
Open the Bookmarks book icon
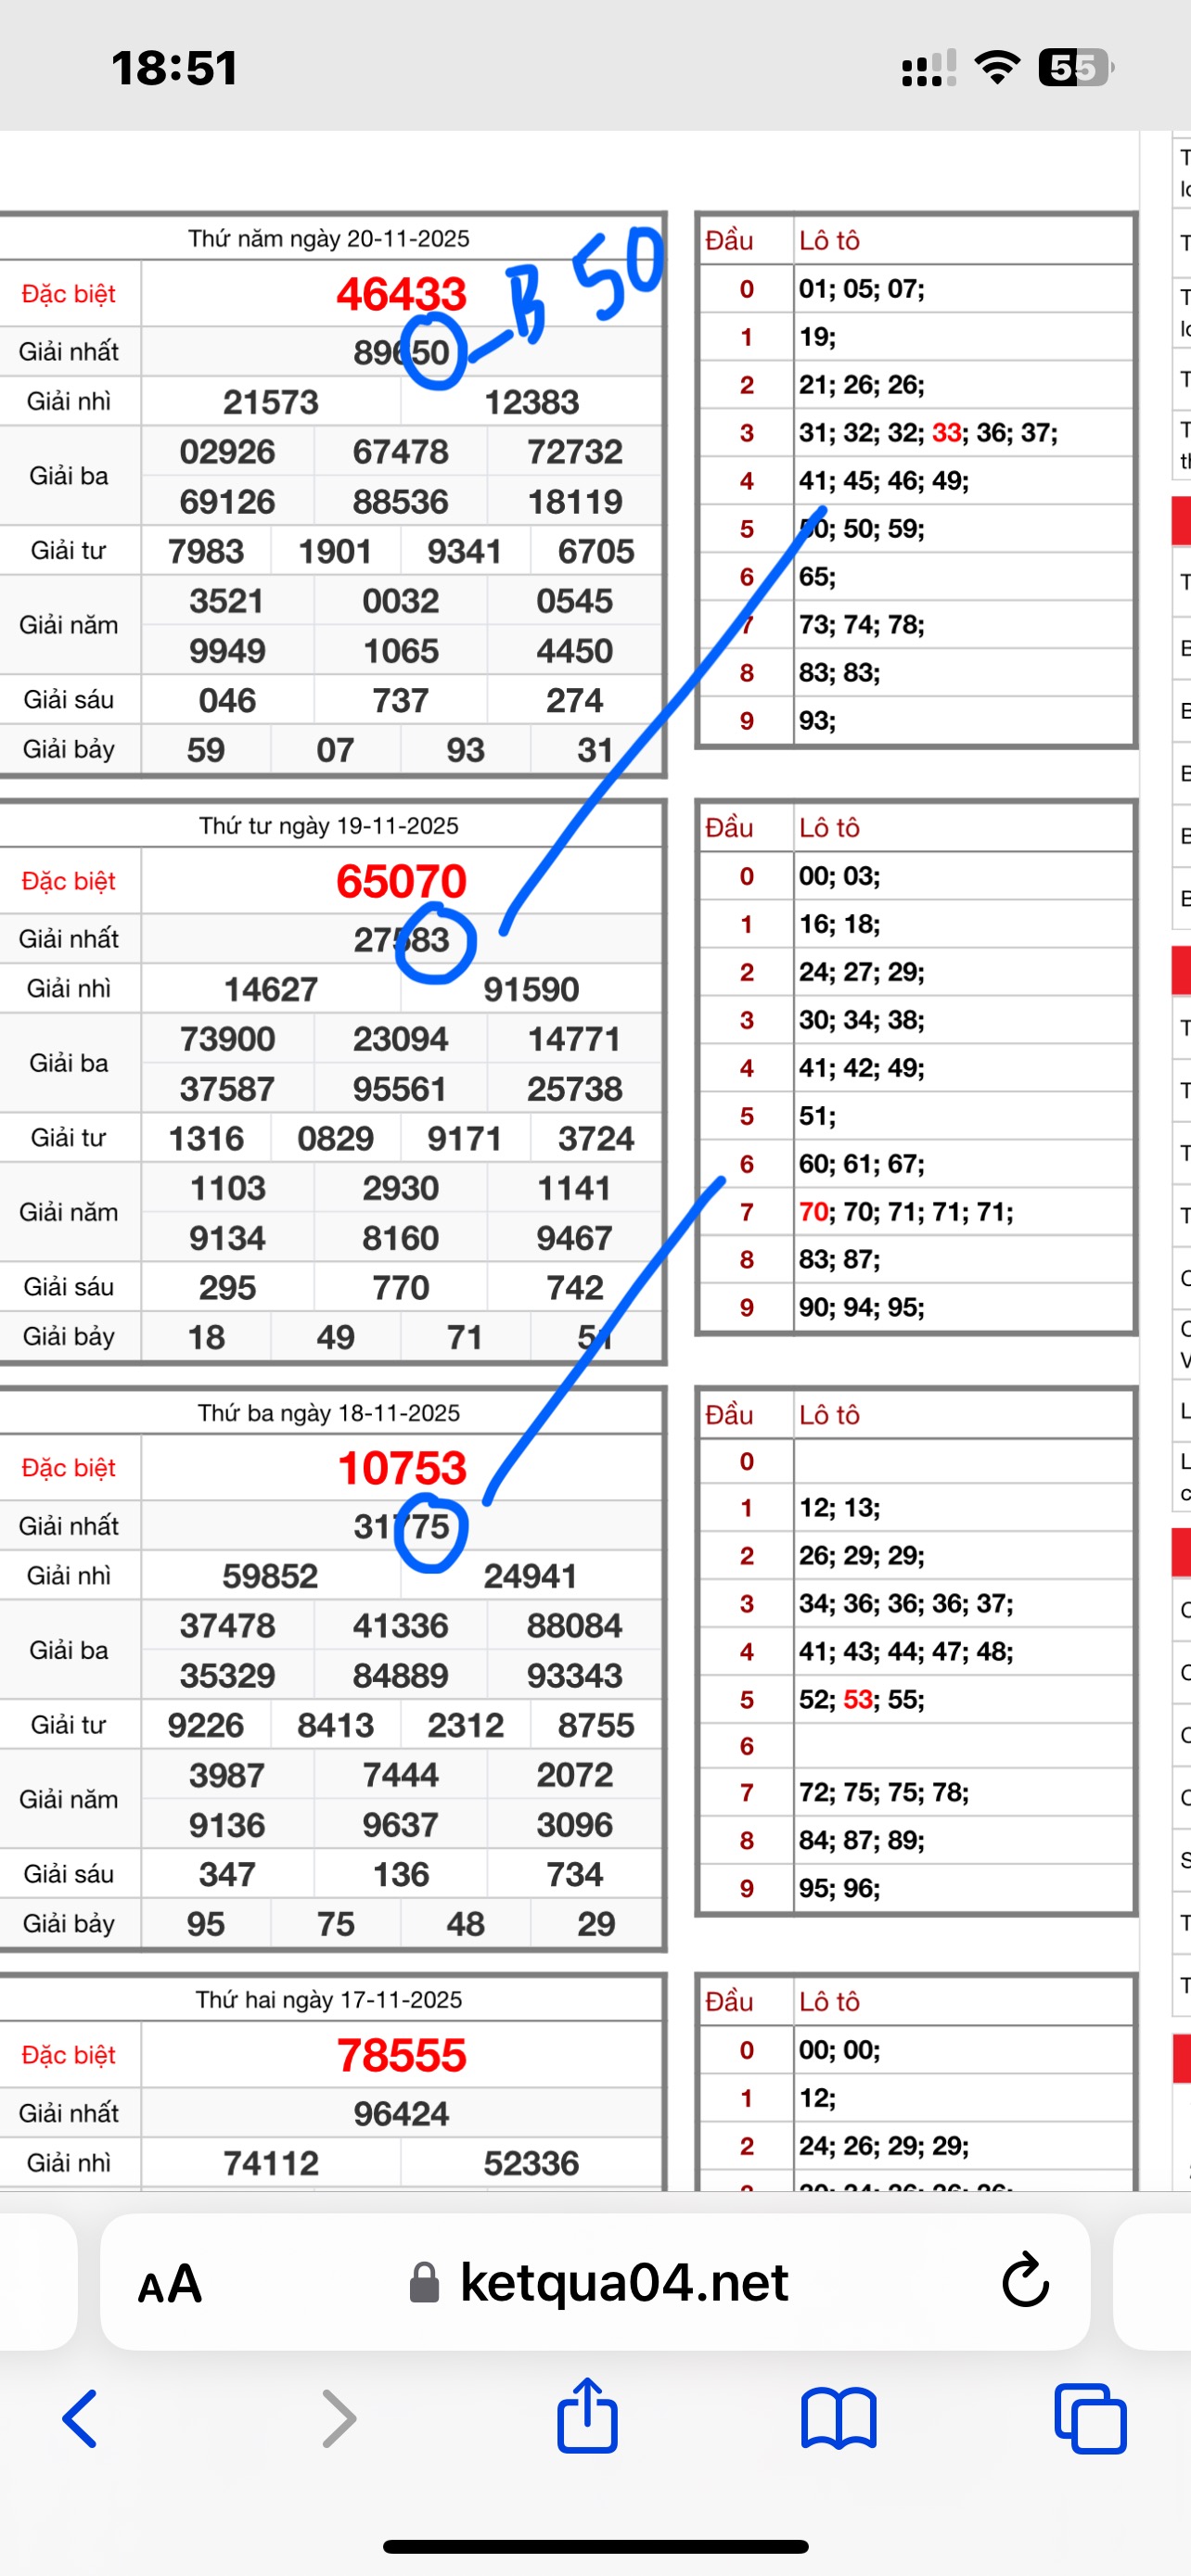pos(838,2418)
